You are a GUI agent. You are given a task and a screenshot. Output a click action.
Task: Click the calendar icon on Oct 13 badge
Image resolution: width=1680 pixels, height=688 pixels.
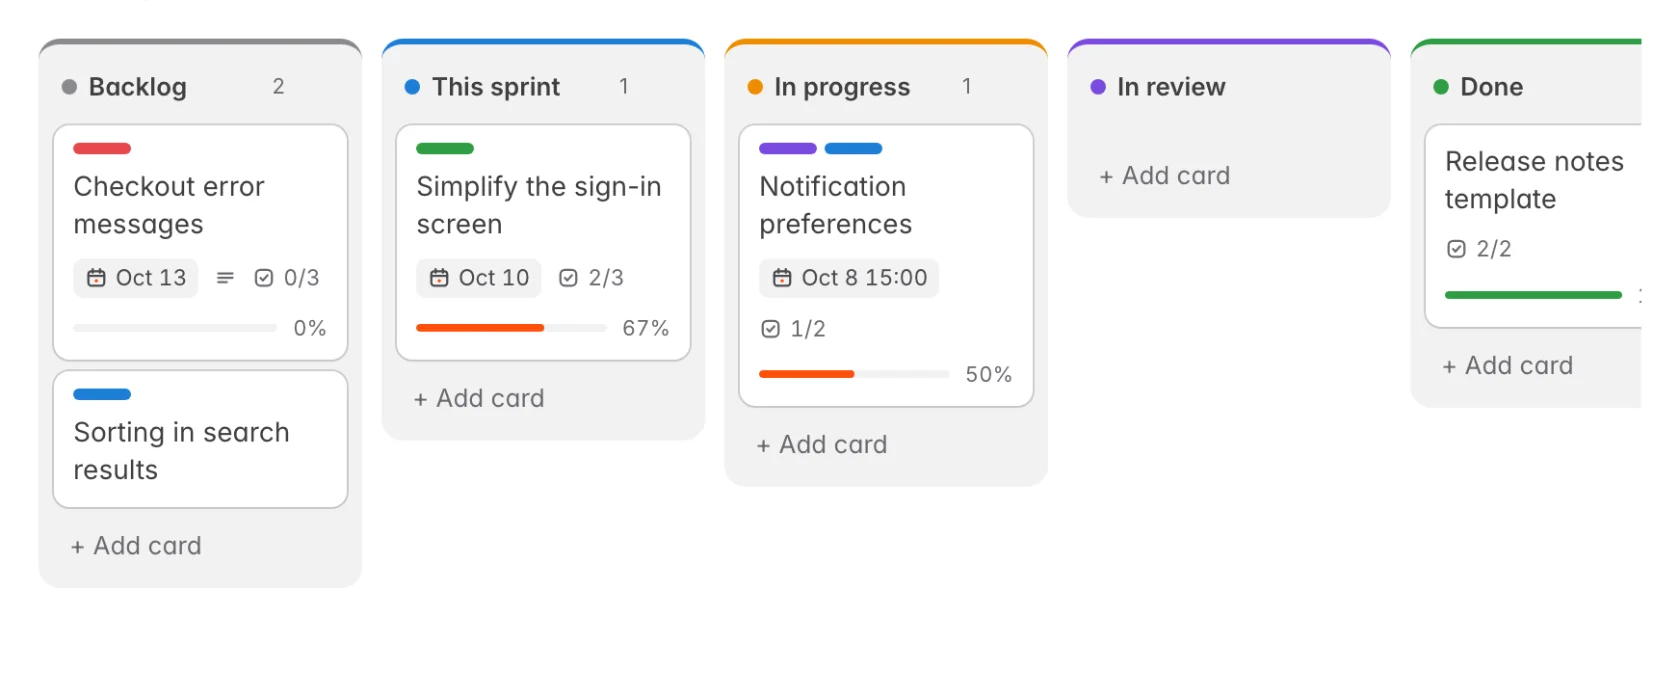[x=96, y=278]
